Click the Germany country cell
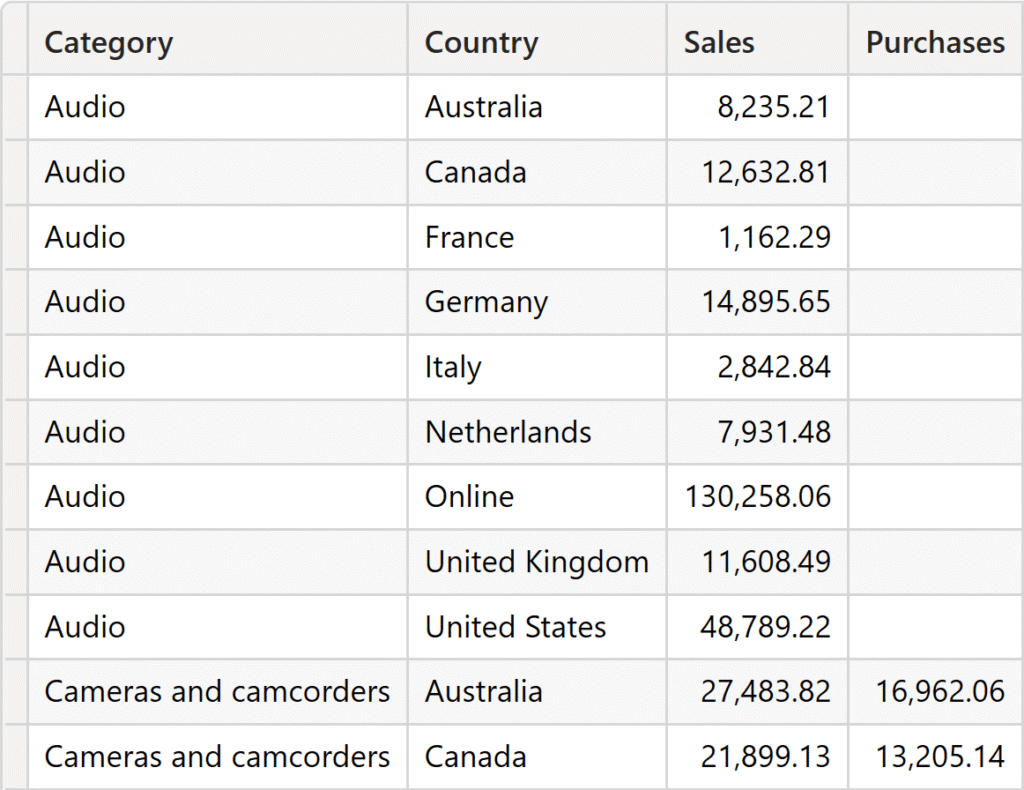Viewport: 1024px width, 790px height. (486, 302)
